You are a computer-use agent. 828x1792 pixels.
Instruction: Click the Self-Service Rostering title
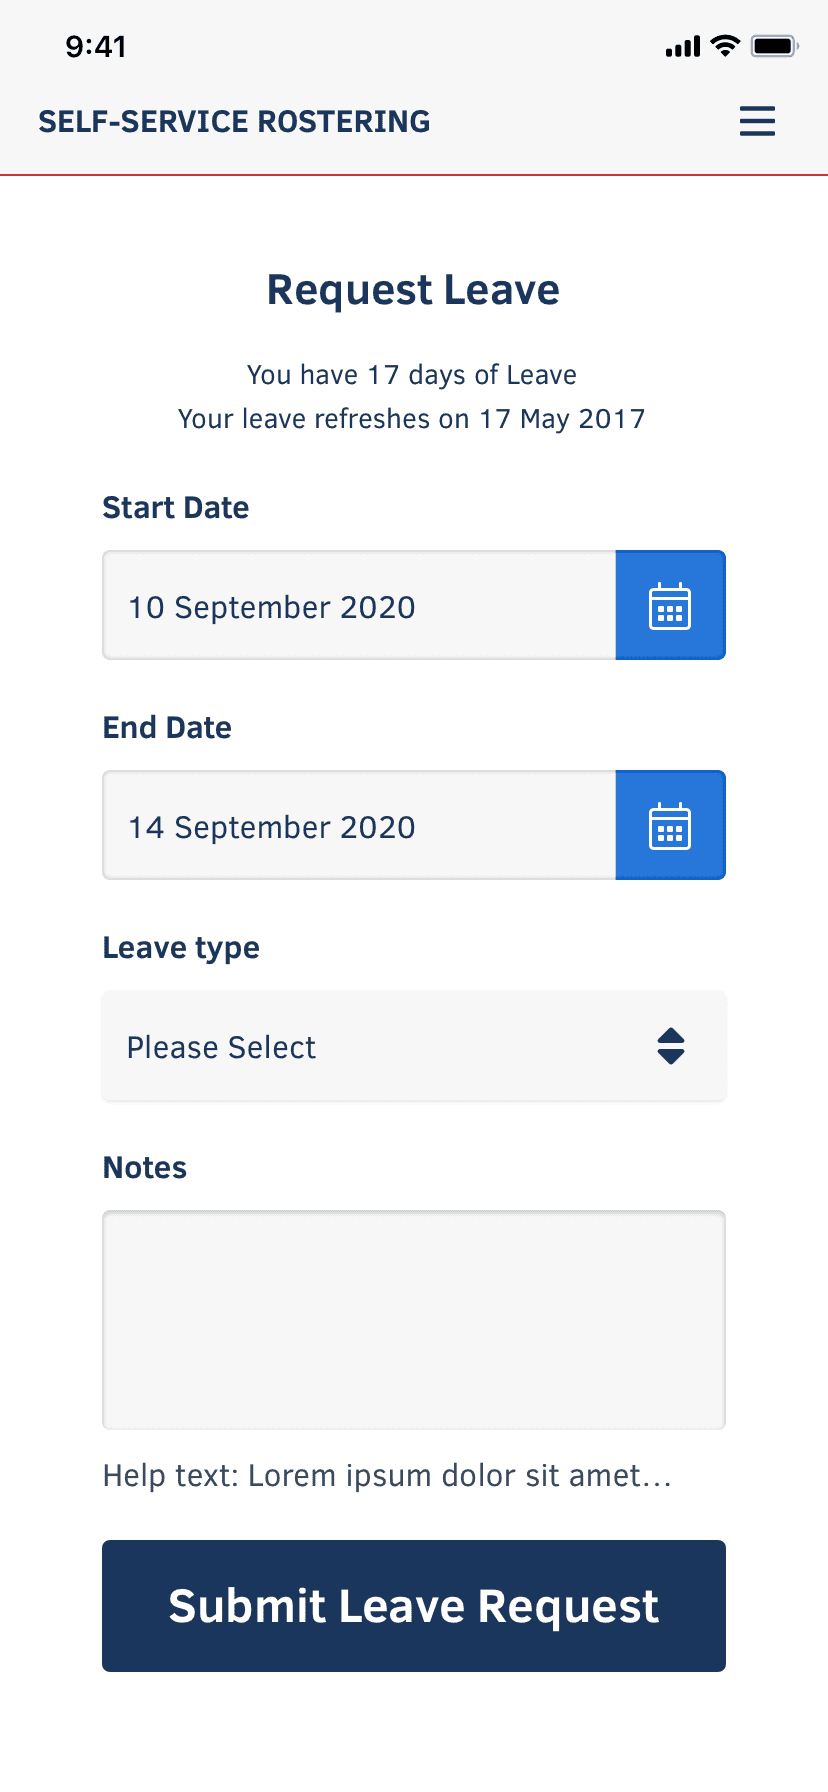pyautogui.click(x=234, y=121)
